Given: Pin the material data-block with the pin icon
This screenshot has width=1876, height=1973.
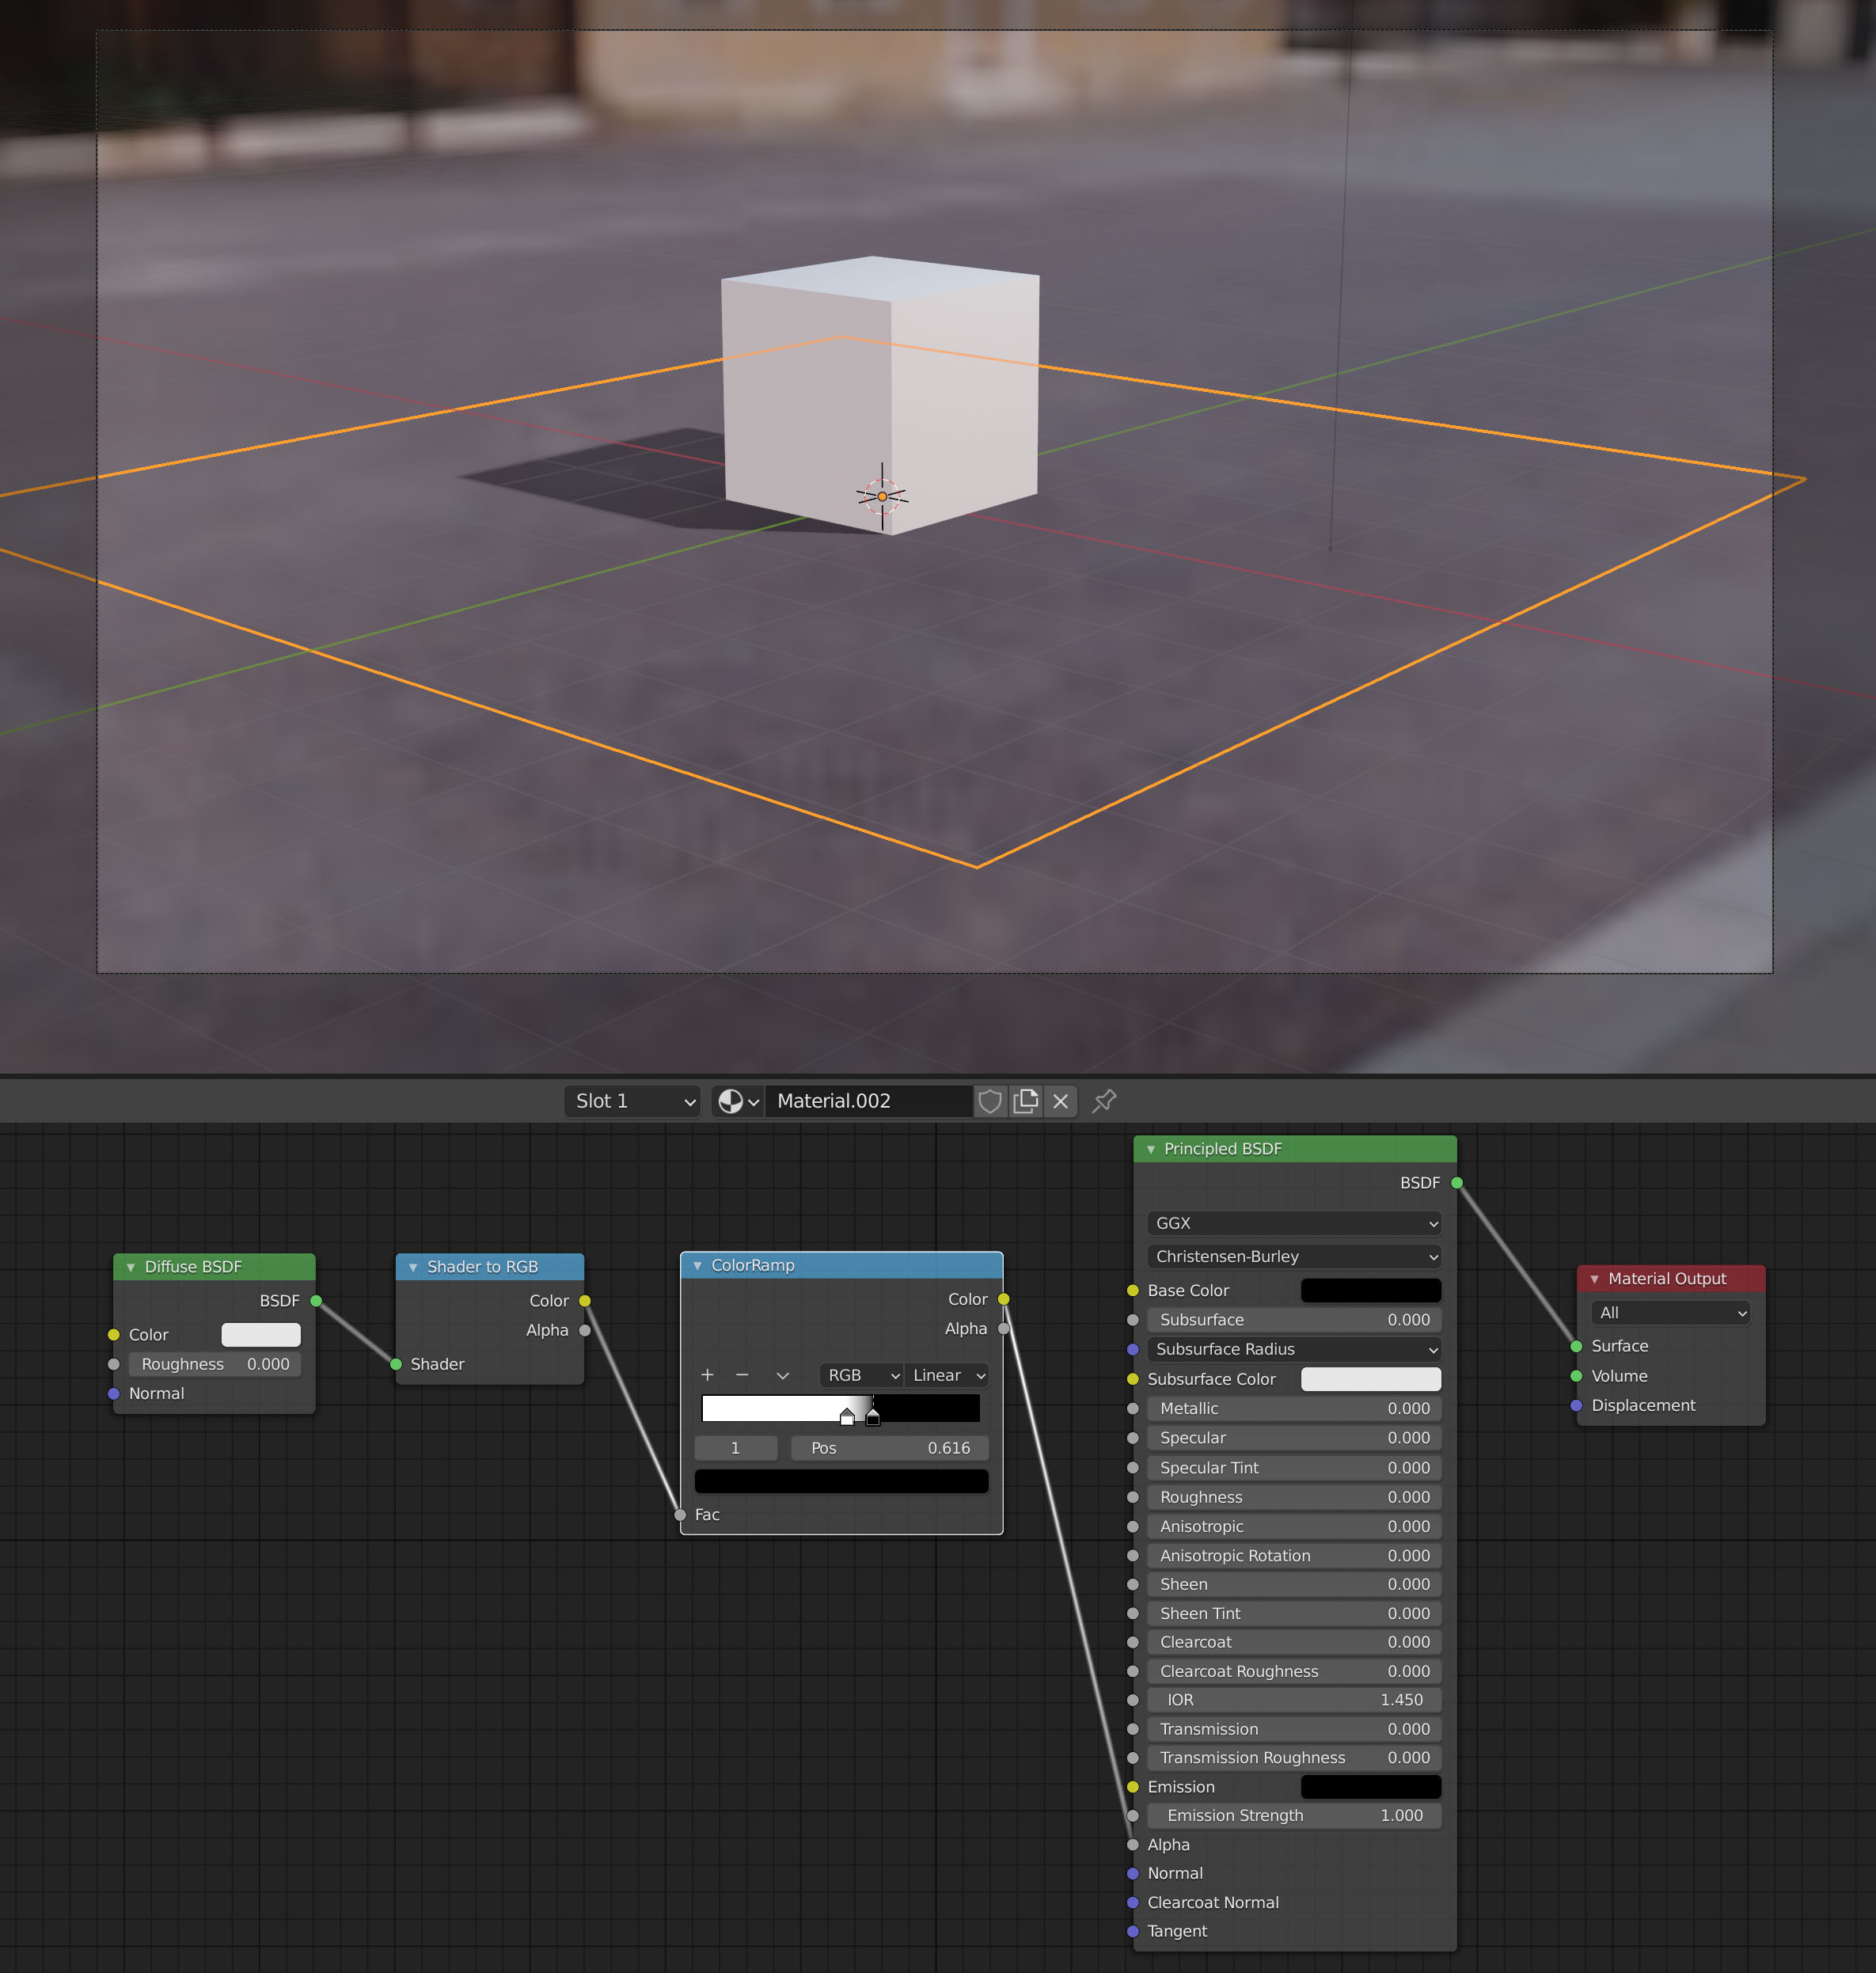Looking at the screenshot, I should (x=1103, y=1101).
